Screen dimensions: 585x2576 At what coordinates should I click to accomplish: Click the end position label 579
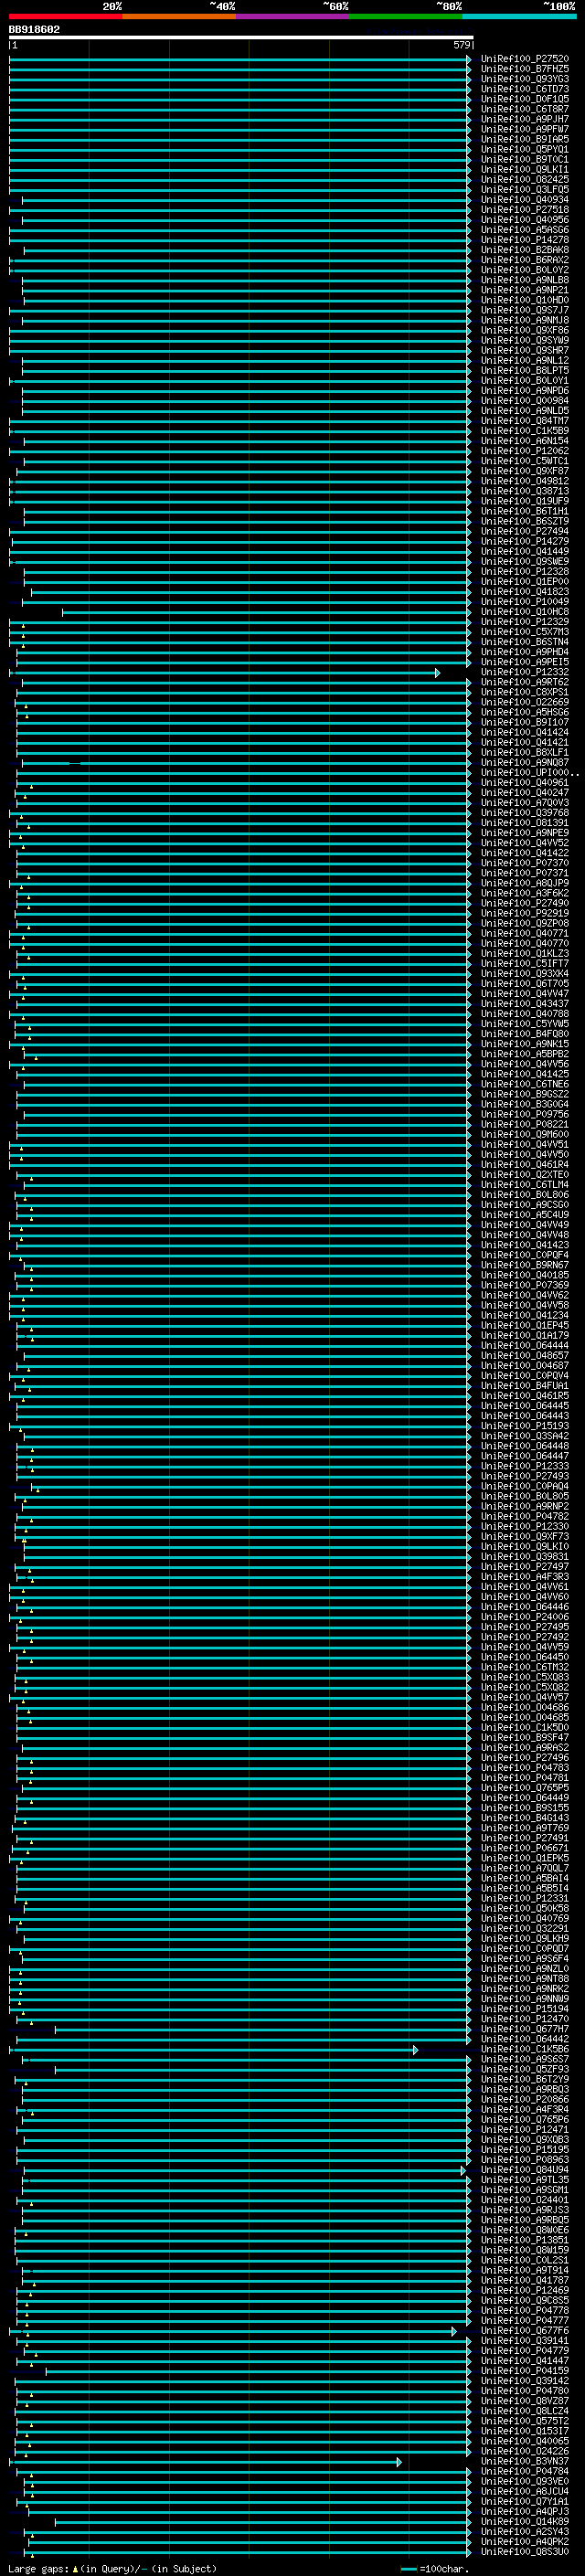[462, 45]
